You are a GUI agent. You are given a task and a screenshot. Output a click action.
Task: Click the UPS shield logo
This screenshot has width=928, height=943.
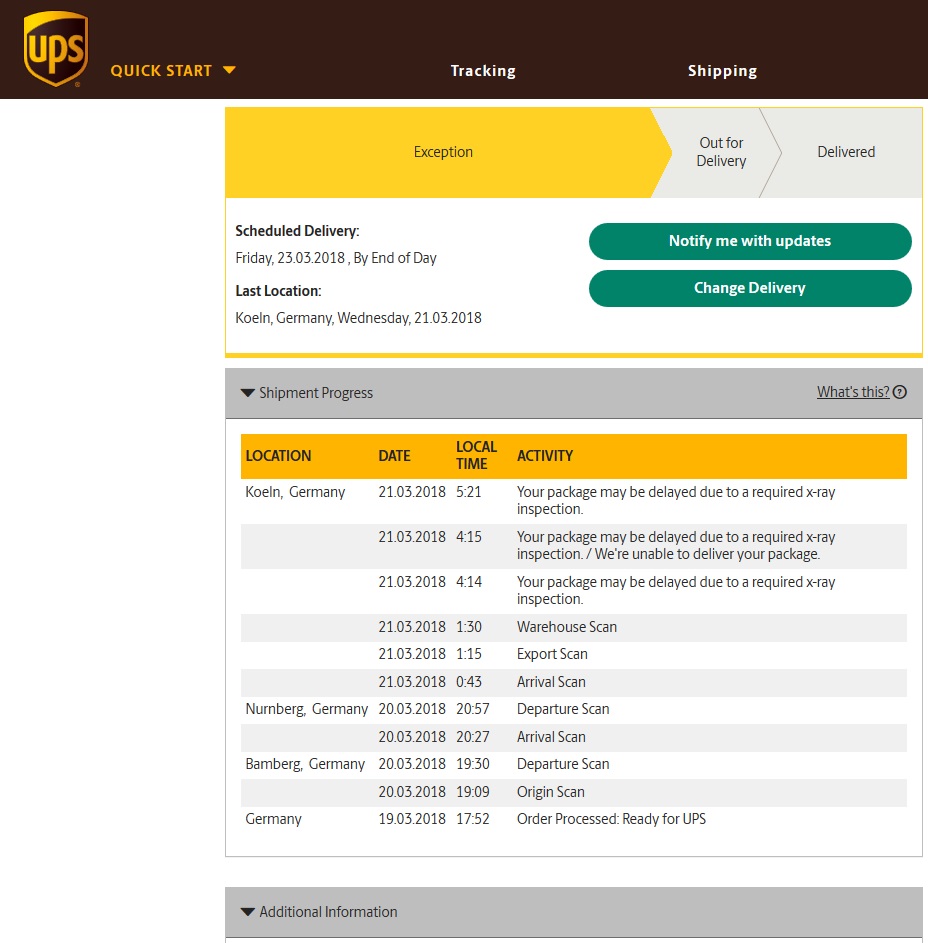(55, 49)
